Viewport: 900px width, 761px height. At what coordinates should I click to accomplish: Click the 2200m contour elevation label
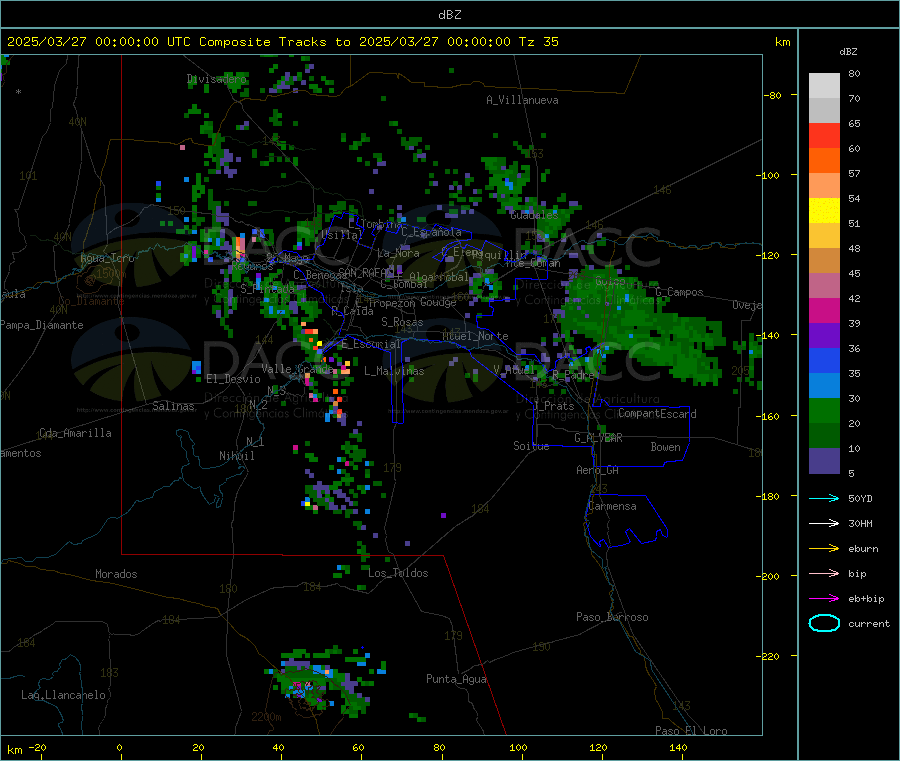click(x=266, y=717)
